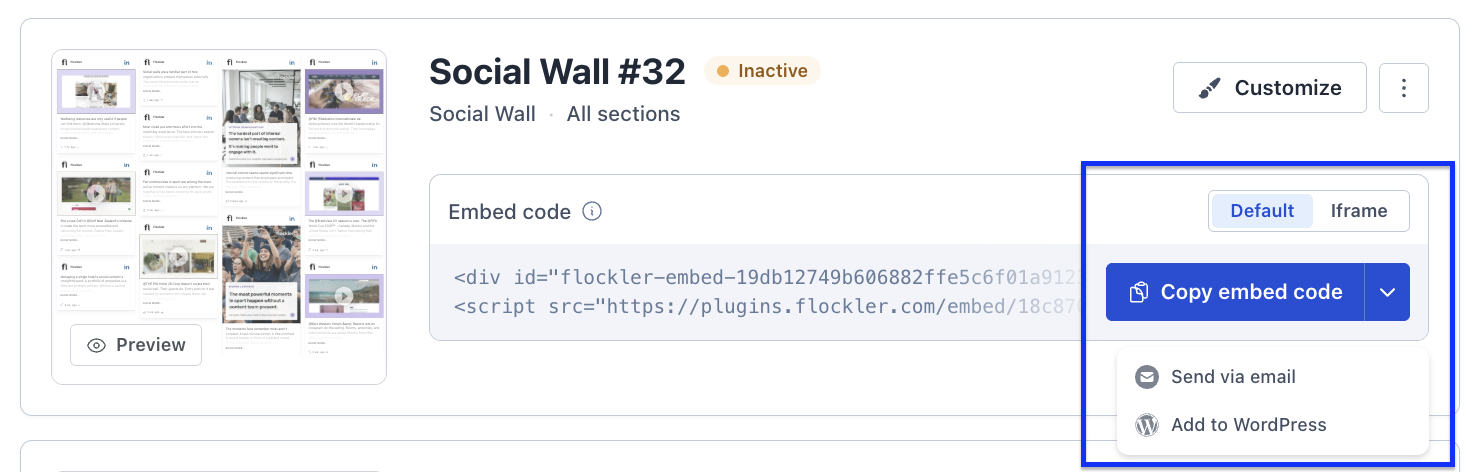Screen dimensions: 1474x472
Task: Click the Social Wall #32 title
Action: [x=557, y=72]
